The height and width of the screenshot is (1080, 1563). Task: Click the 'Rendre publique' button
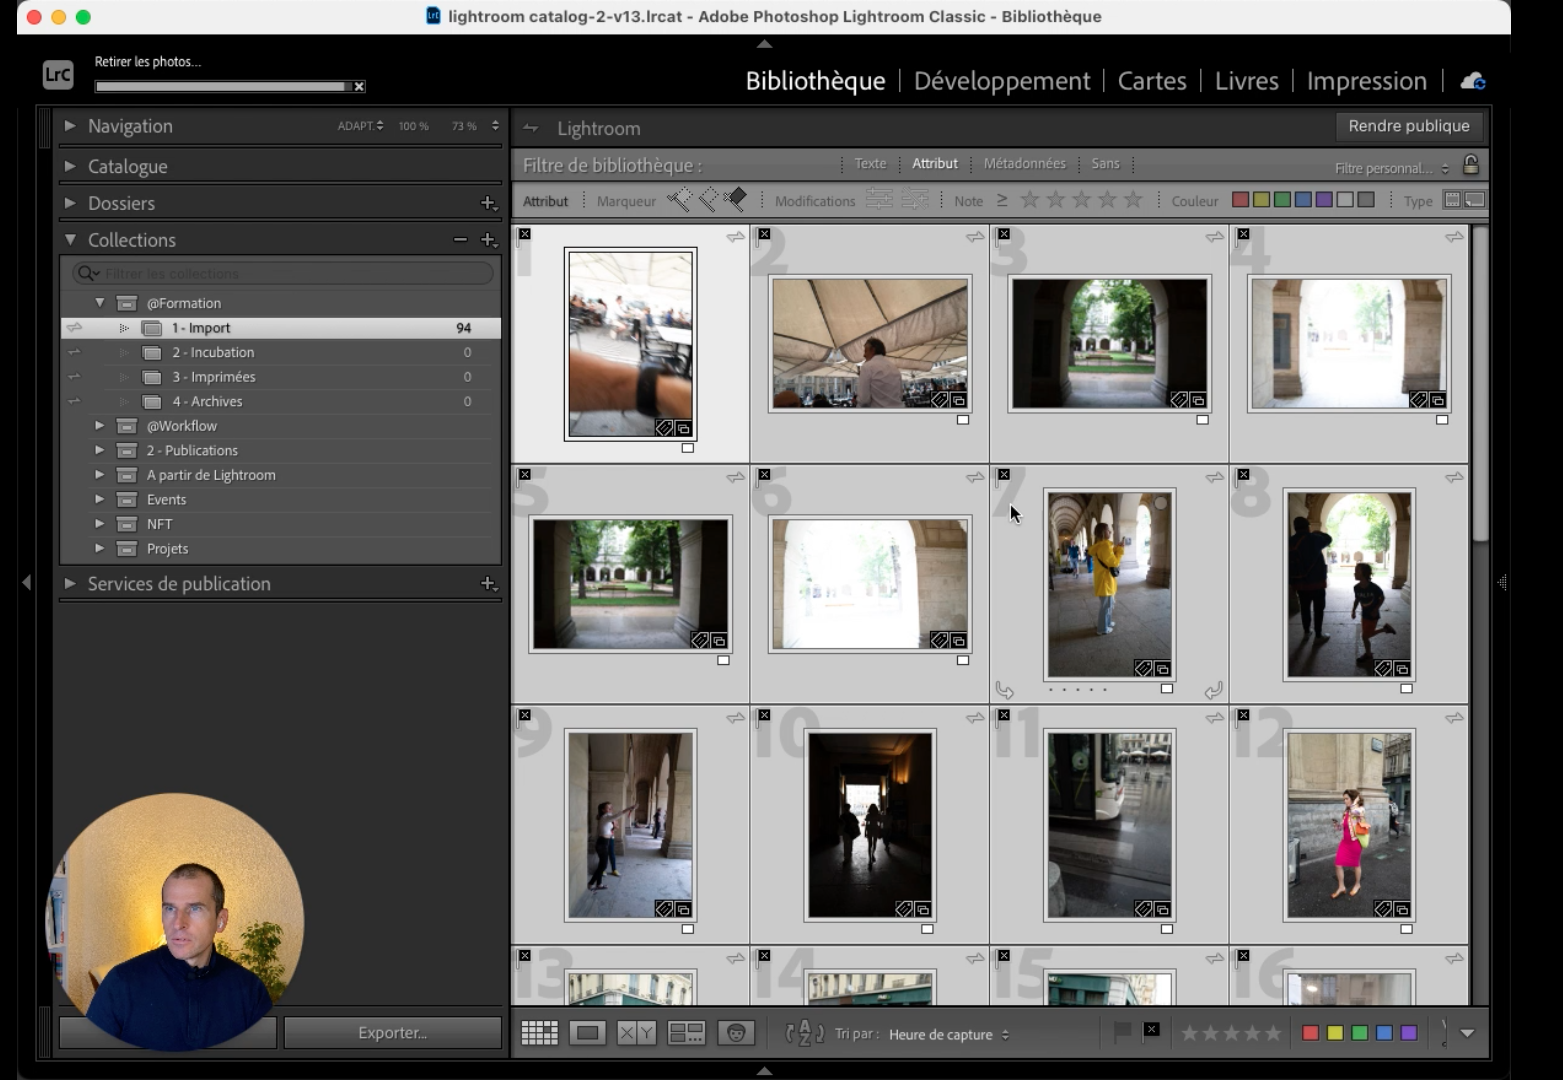1408,126
